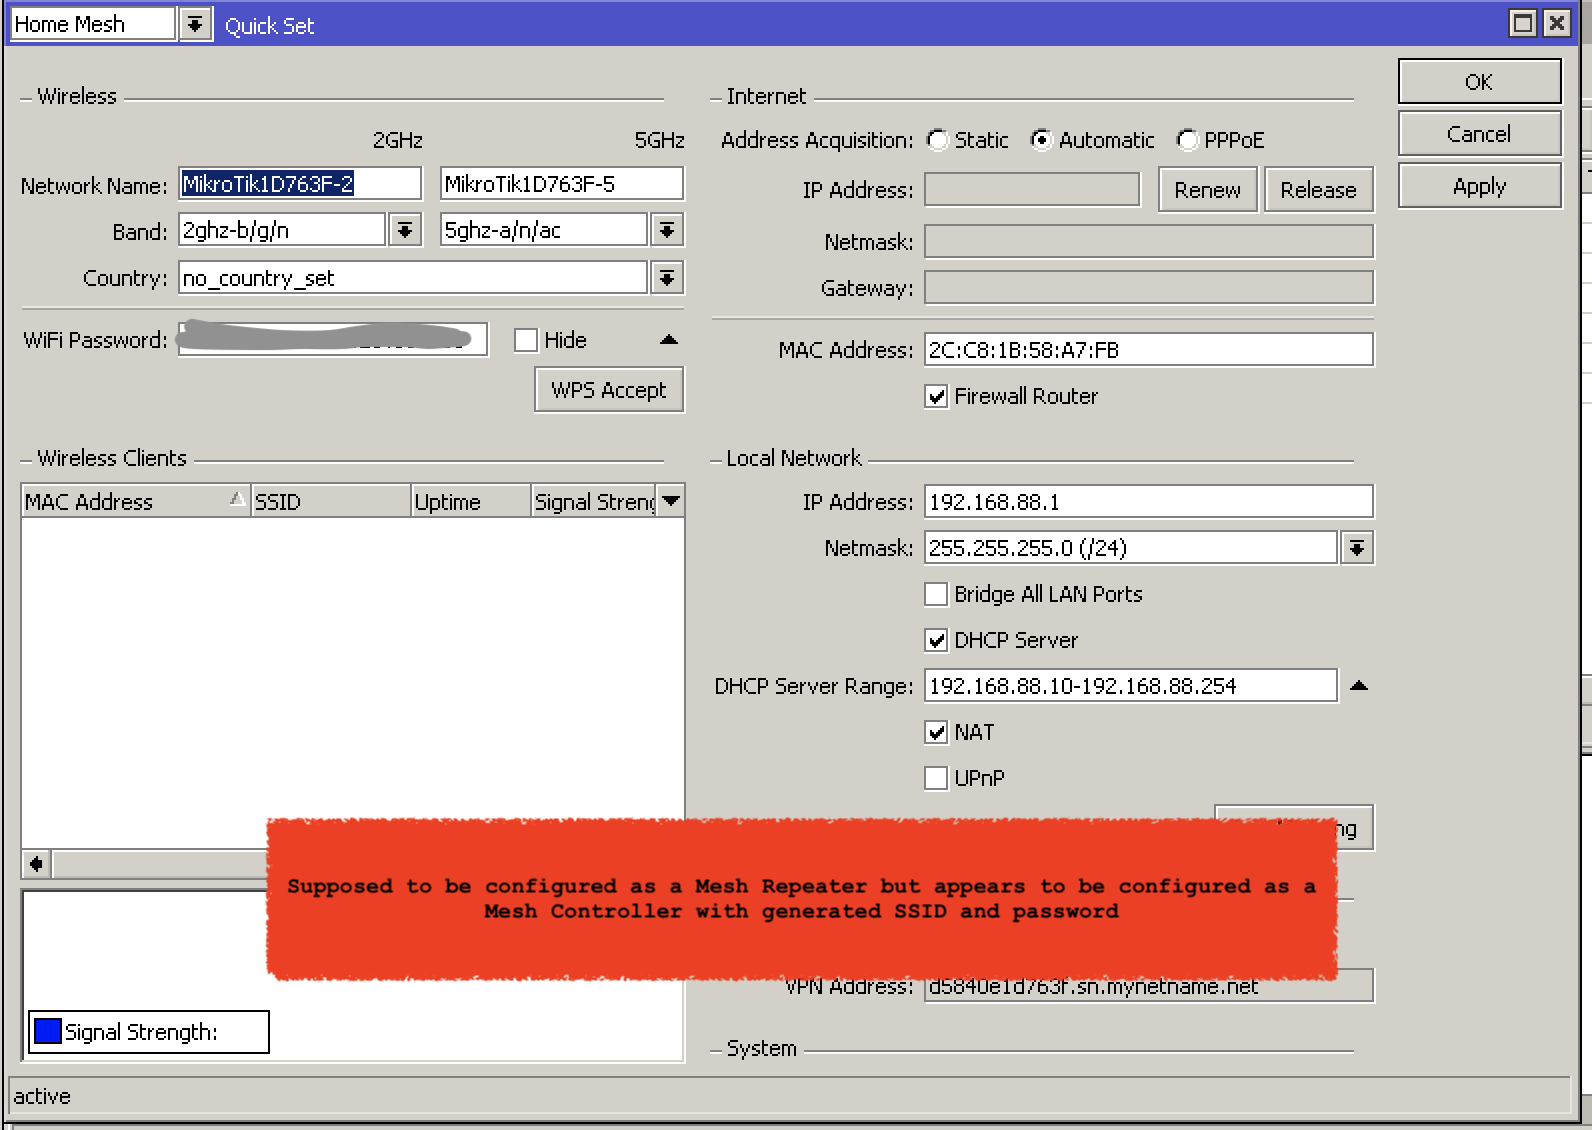Click the Local Network Netmask value field
The image size is (1592, 1130).
click(1131, 548)
